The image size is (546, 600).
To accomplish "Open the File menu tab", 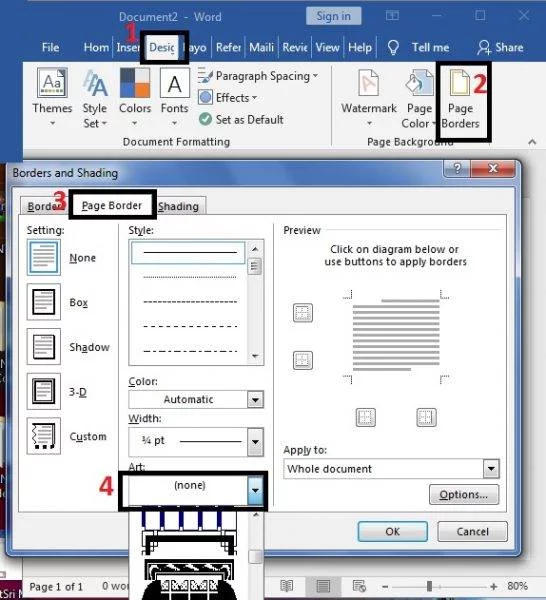I will click(50, 47).
